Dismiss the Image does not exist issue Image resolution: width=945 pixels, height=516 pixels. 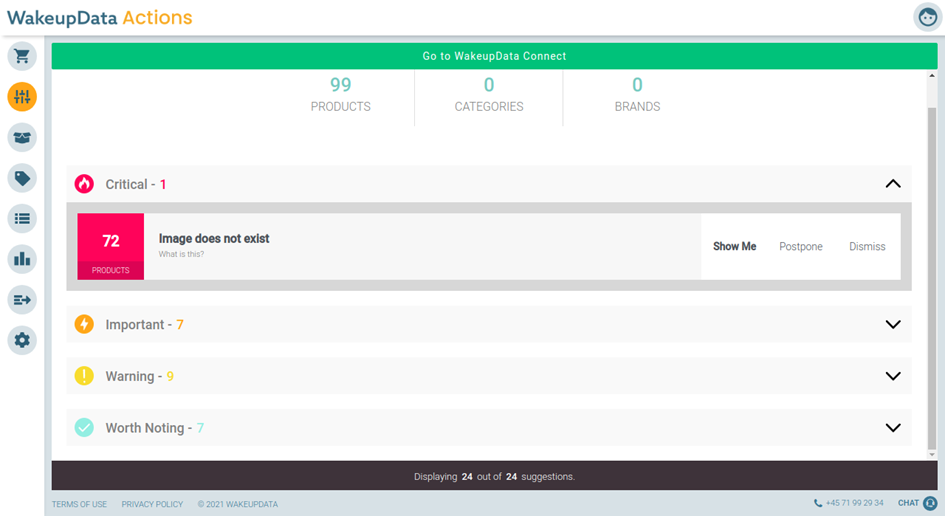[867, 247]
